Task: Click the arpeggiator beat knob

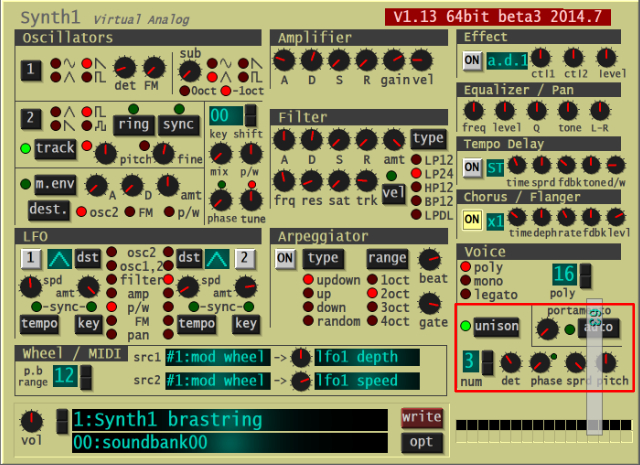Action: coord(430,260)
